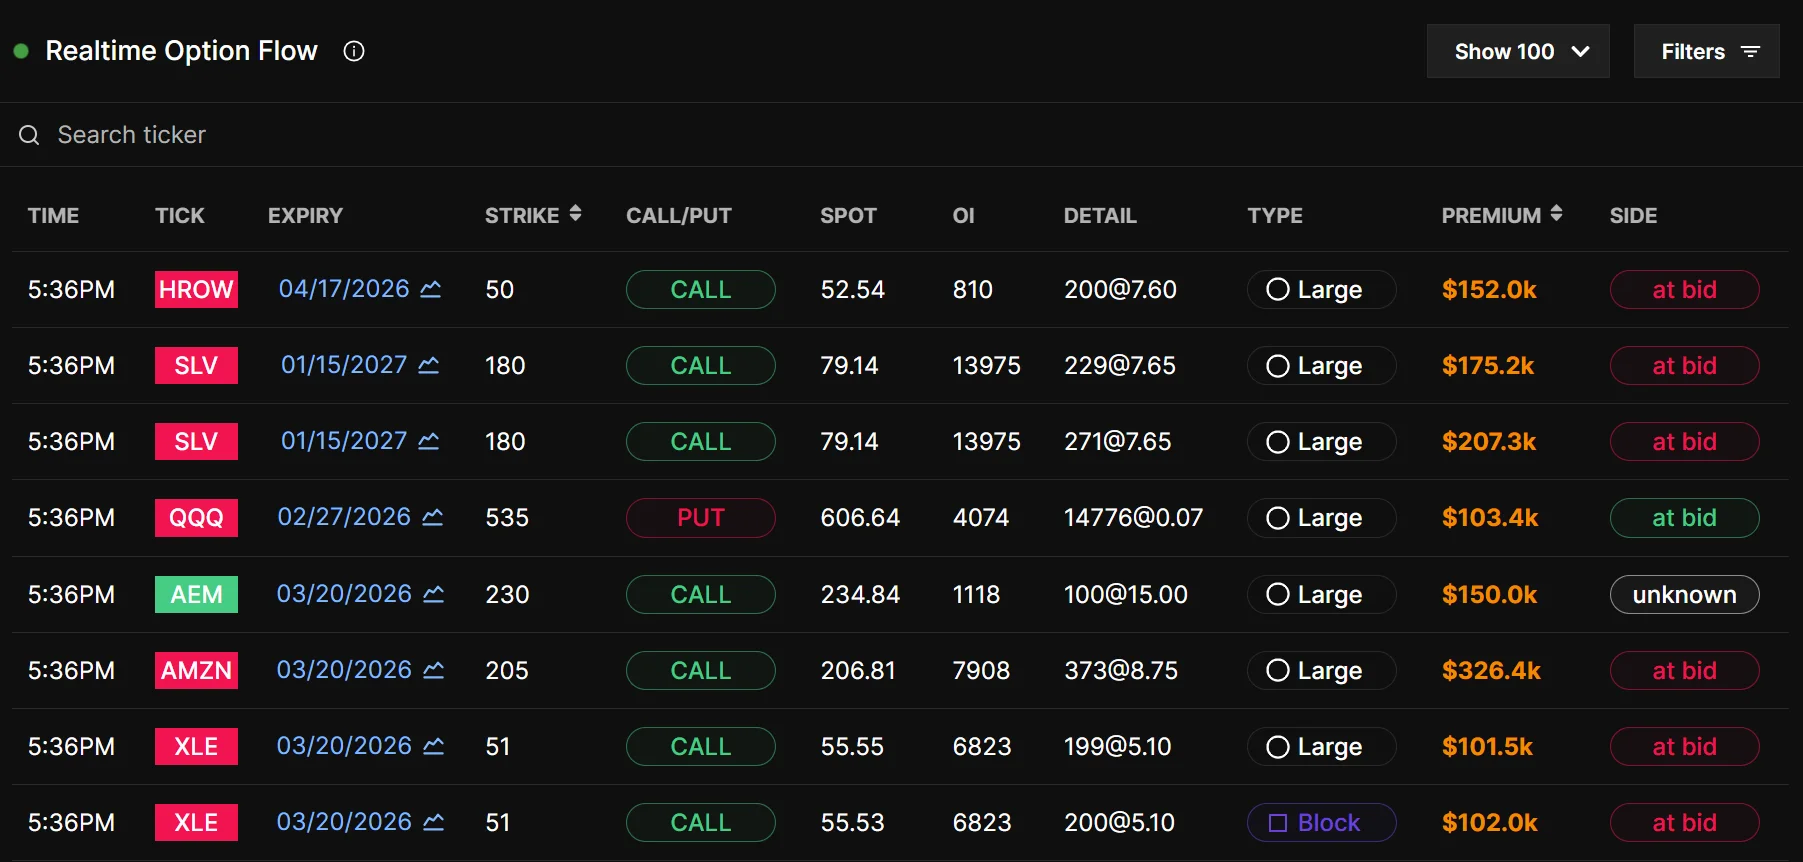Screen dimensions: 1803x862
Task: Click the CALL/PUT column header
Action: click(x=679, y=216)
